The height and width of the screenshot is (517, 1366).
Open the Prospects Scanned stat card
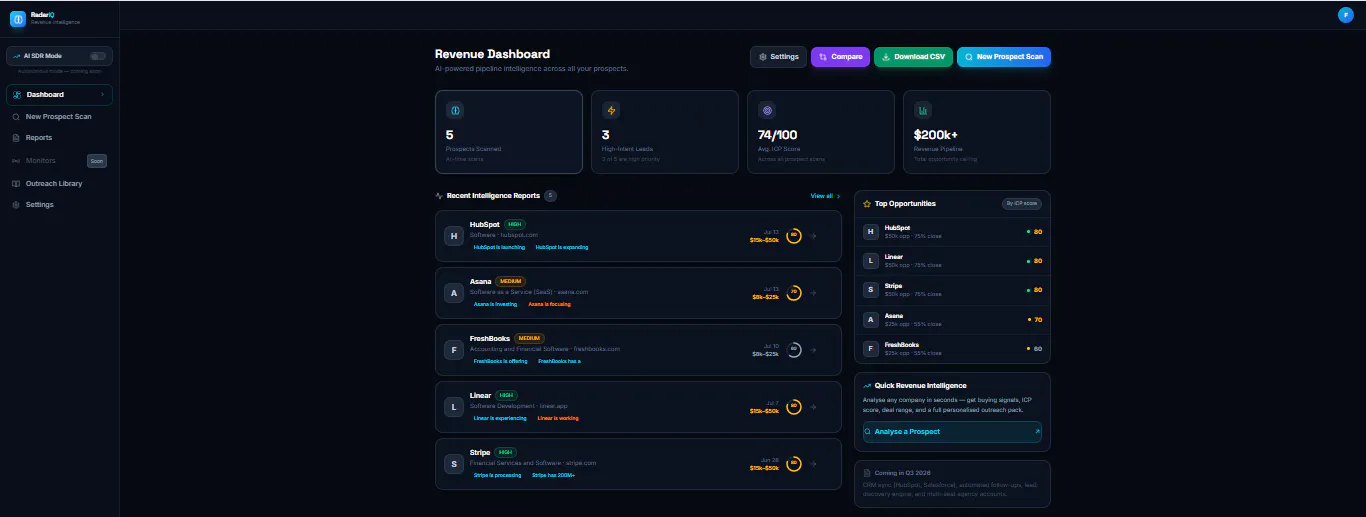[509, 132]
